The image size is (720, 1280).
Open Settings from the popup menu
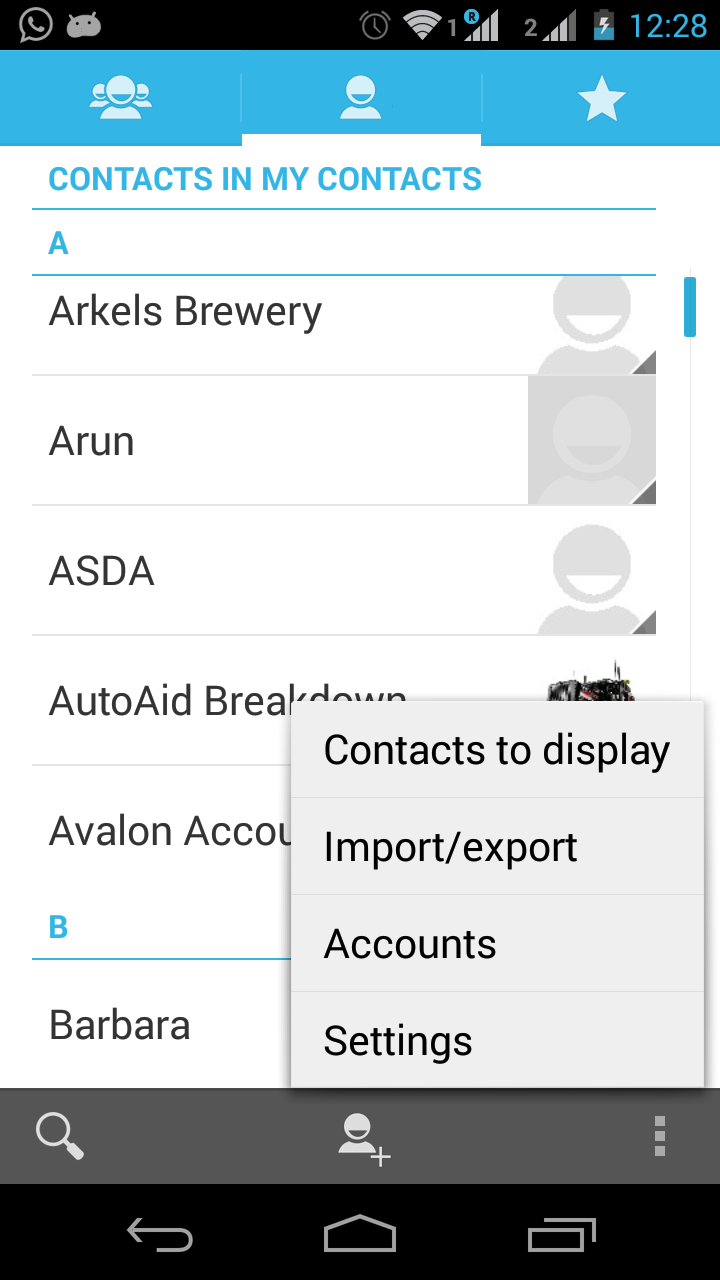pyautogui.click(x=497, y=1041)
